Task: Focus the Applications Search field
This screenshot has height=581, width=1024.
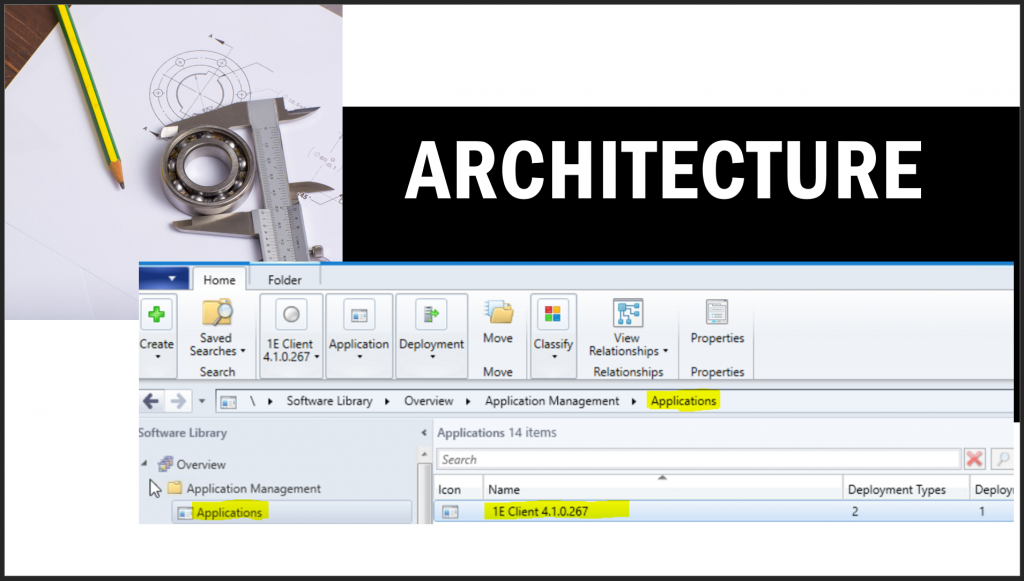Action: tap(699, 459)
